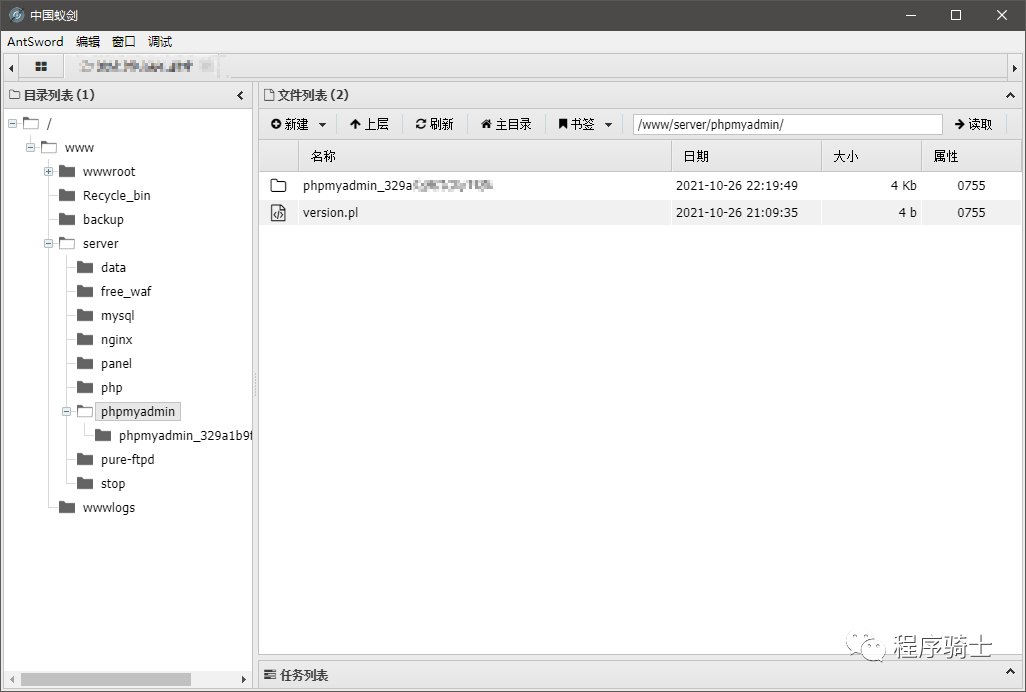Viewport: 1026px width, 692px height.
Task: Select the phpmyadmin_329a folder icon in file list
Action: pos(278,186)
